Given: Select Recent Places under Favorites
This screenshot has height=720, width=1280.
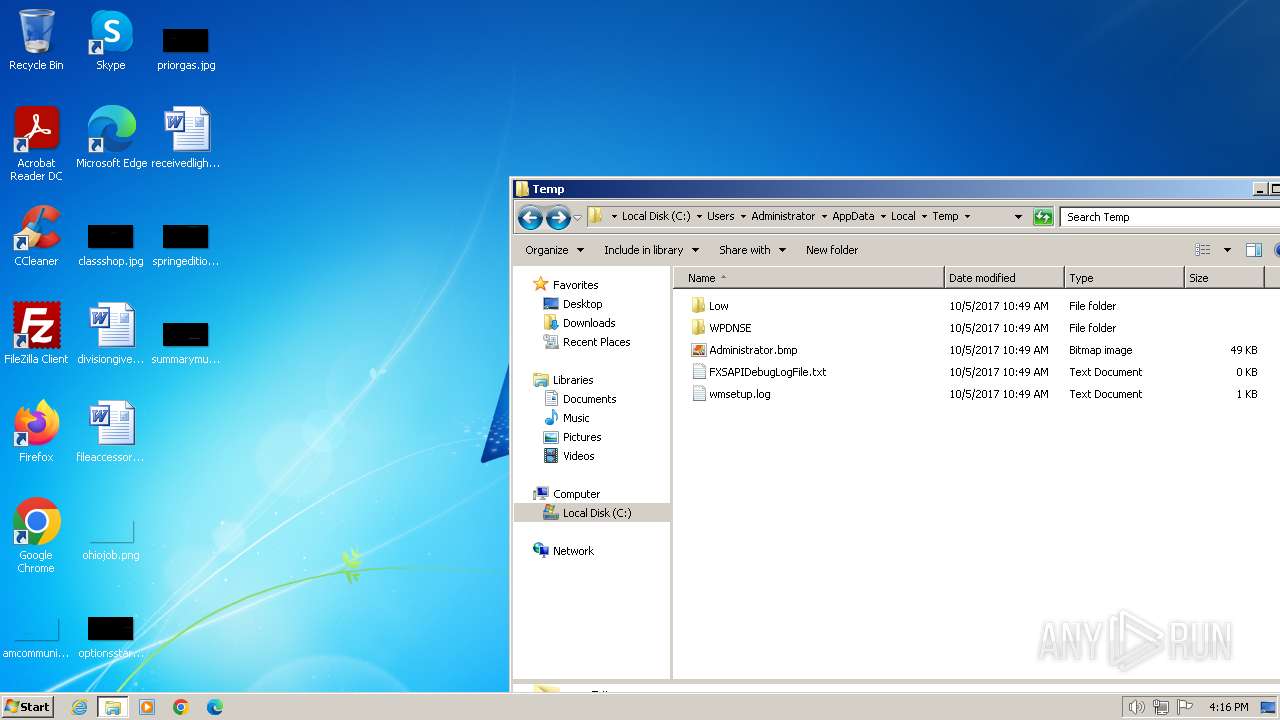Looking at the screenshot, I should (x=596, y=342).
